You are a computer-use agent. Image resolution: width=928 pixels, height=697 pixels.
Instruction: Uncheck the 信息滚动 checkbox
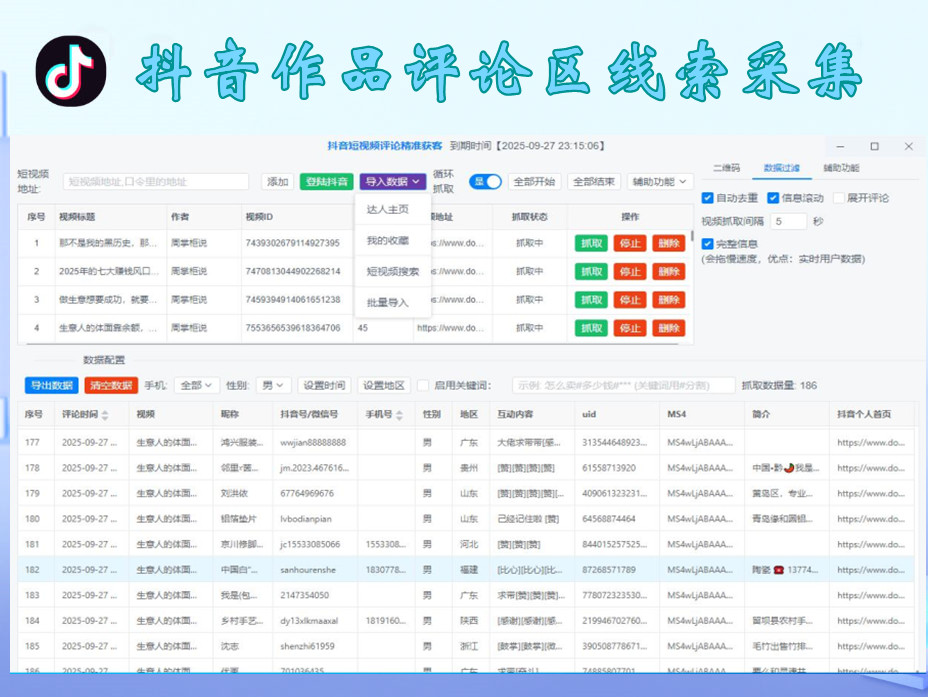pyautogui.click(x=773, y=198)
